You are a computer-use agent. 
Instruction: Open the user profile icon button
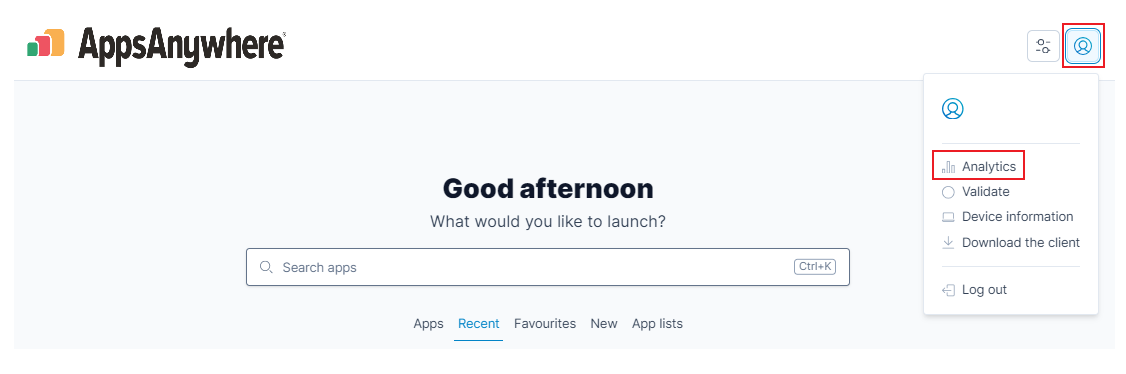[1083, 46]
